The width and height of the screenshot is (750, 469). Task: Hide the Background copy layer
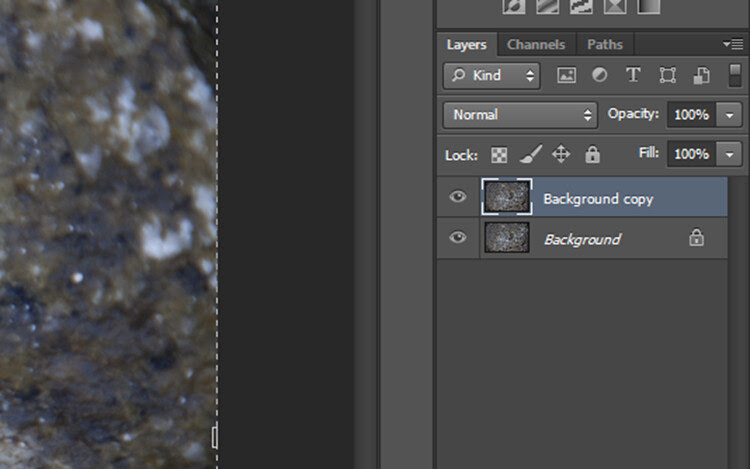(458, 196)
